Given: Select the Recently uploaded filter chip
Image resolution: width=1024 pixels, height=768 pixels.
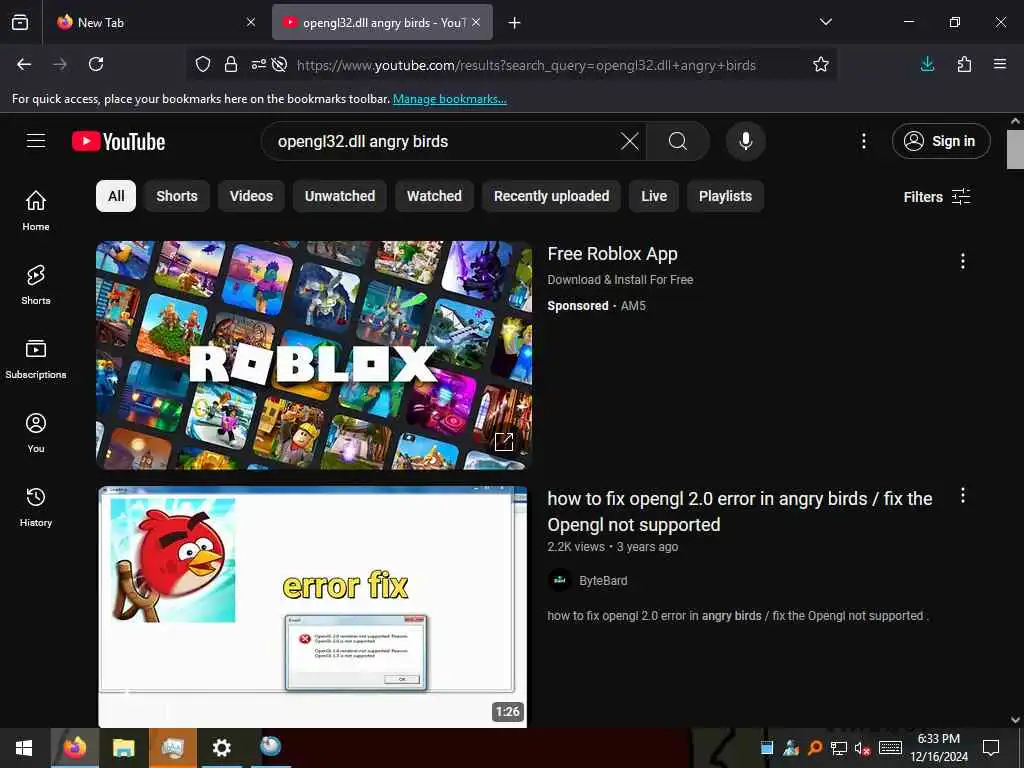Looking at the screenshot, I should (x=551, y=196).
